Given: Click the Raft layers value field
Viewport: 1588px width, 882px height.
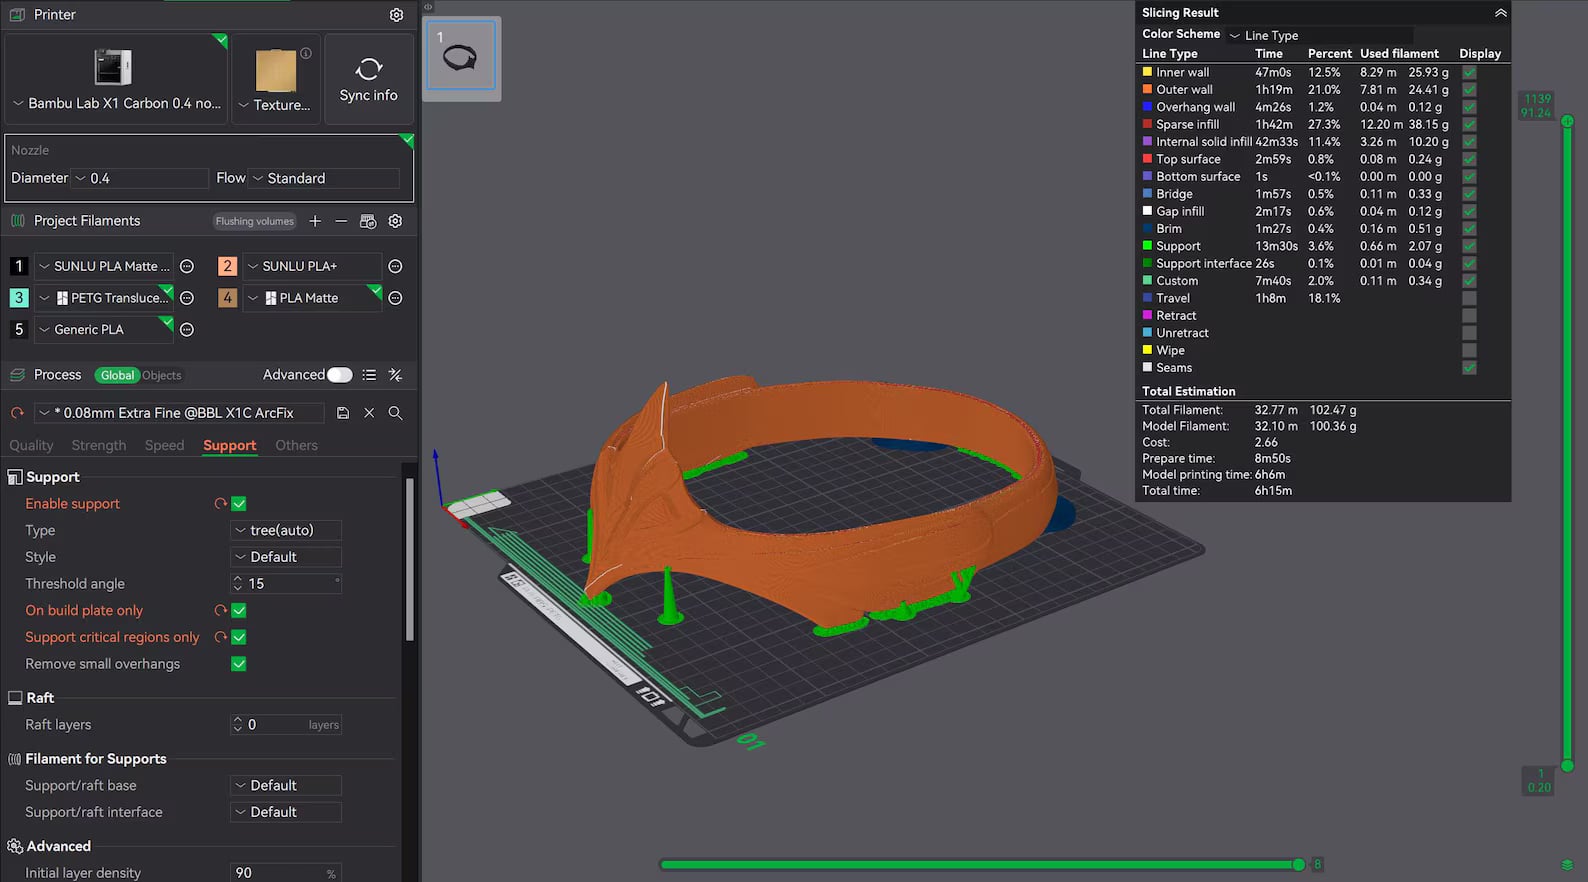Looking at the screenshot, I should tap(286, 724).
